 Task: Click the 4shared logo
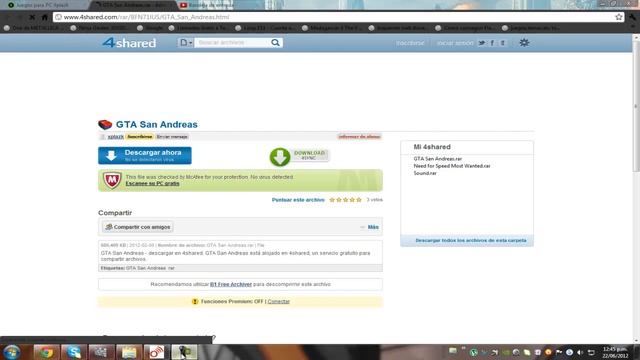129,42
